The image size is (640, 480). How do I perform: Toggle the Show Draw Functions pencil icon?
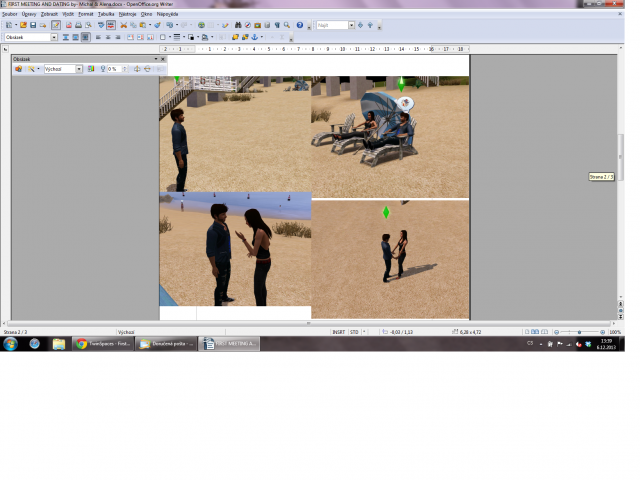pos(225,25)
